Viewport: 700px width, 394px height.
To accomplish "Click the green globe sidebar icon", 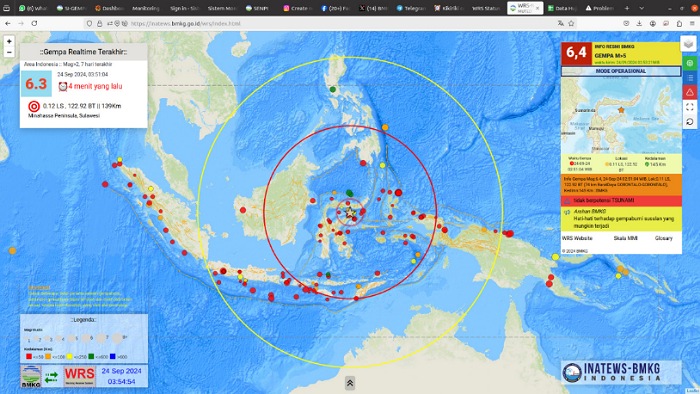I will (x=690, y=63).
